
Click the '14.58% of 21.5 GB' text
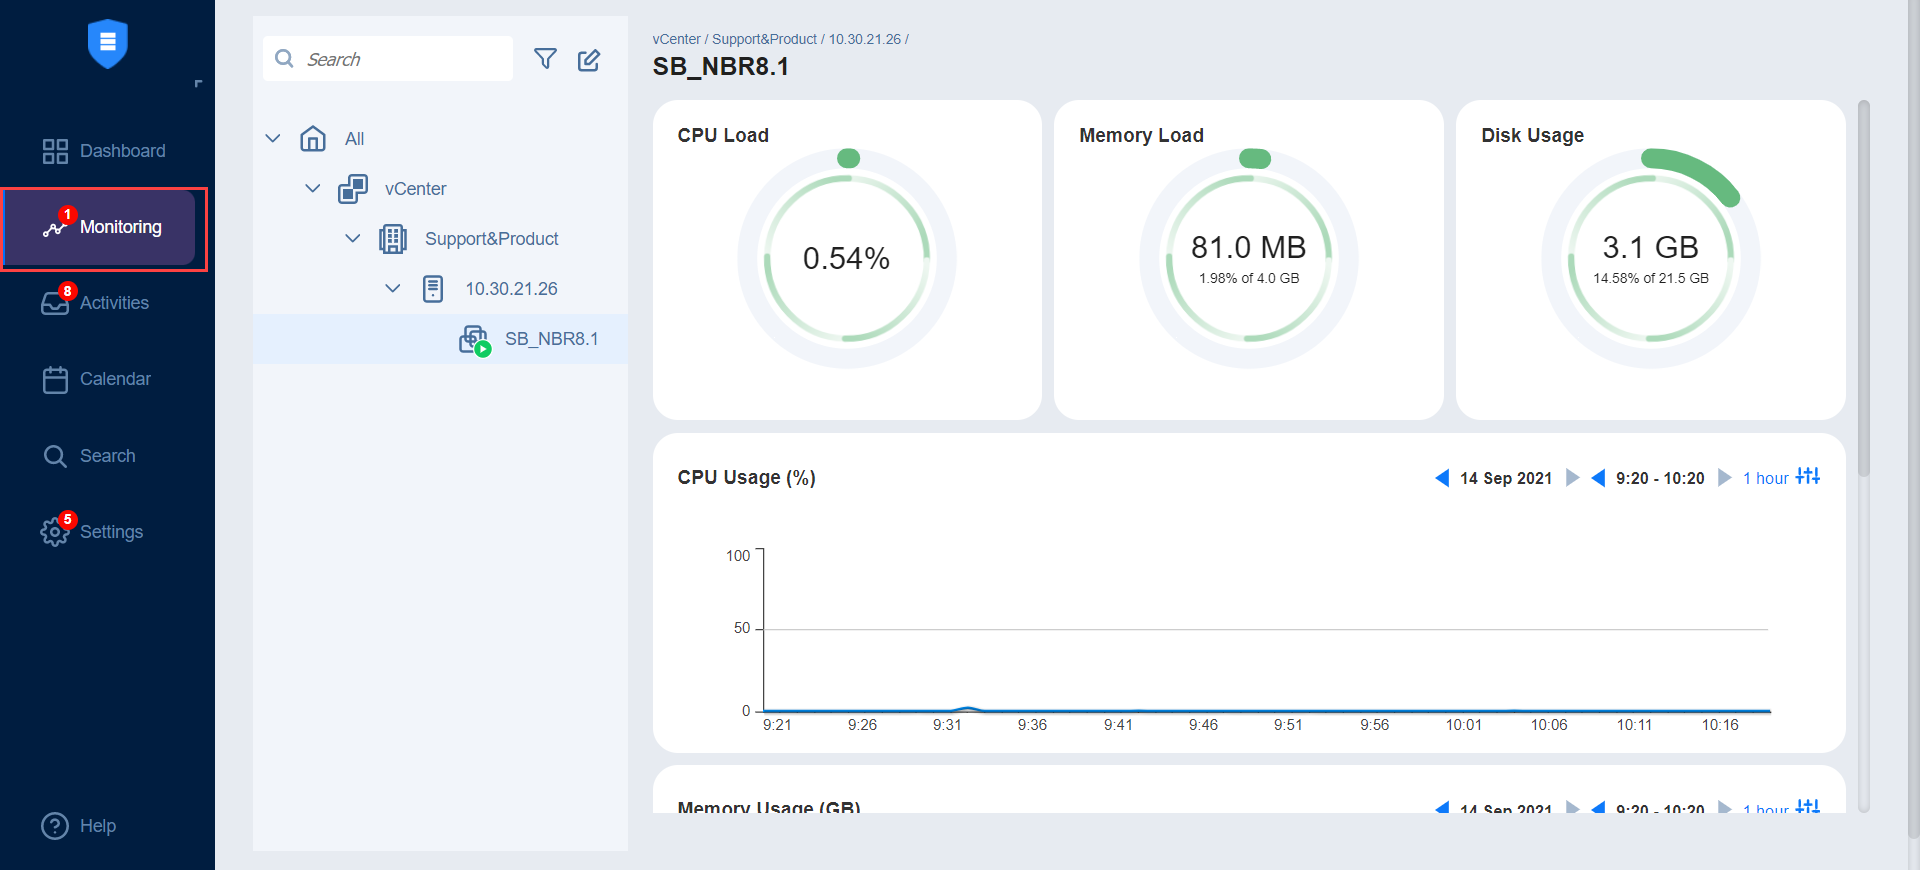(x=1651, y=278)
